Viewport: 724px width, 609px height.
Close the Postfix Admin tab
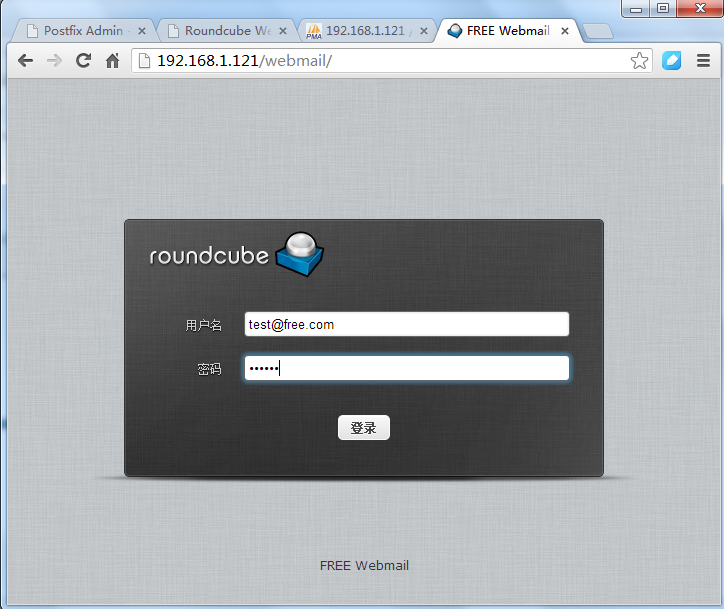(x=142, y=31)
